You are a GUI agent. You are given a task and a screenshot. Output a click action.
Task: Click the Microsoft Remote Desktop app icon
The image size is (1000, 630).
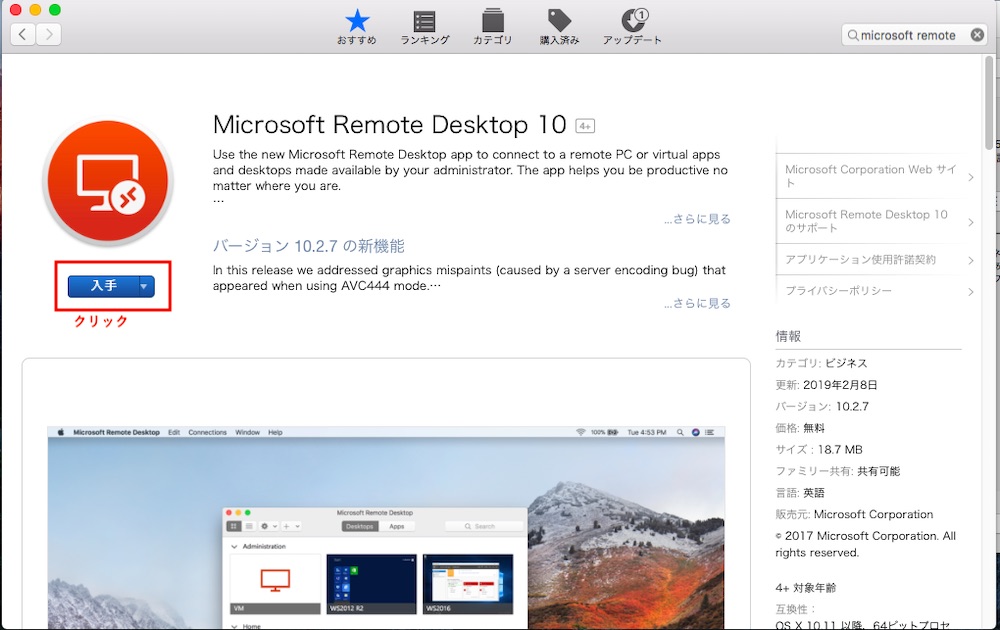108,182
